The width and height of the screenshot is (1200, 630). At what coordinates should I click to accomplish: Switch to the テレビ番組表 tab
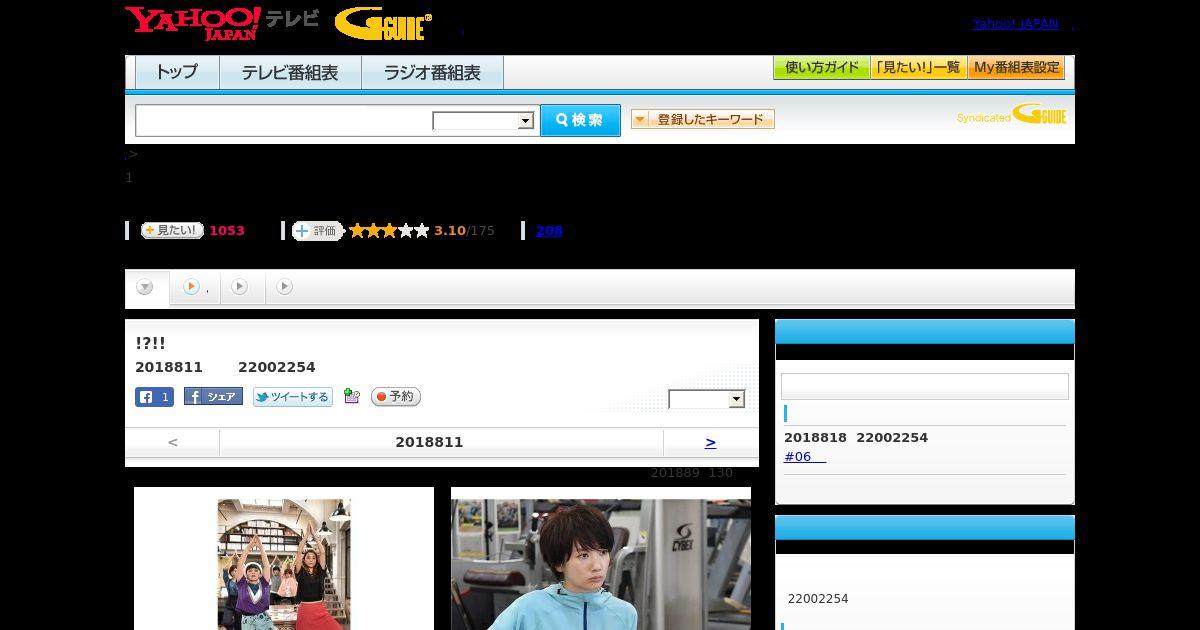(x=290, y=72)
